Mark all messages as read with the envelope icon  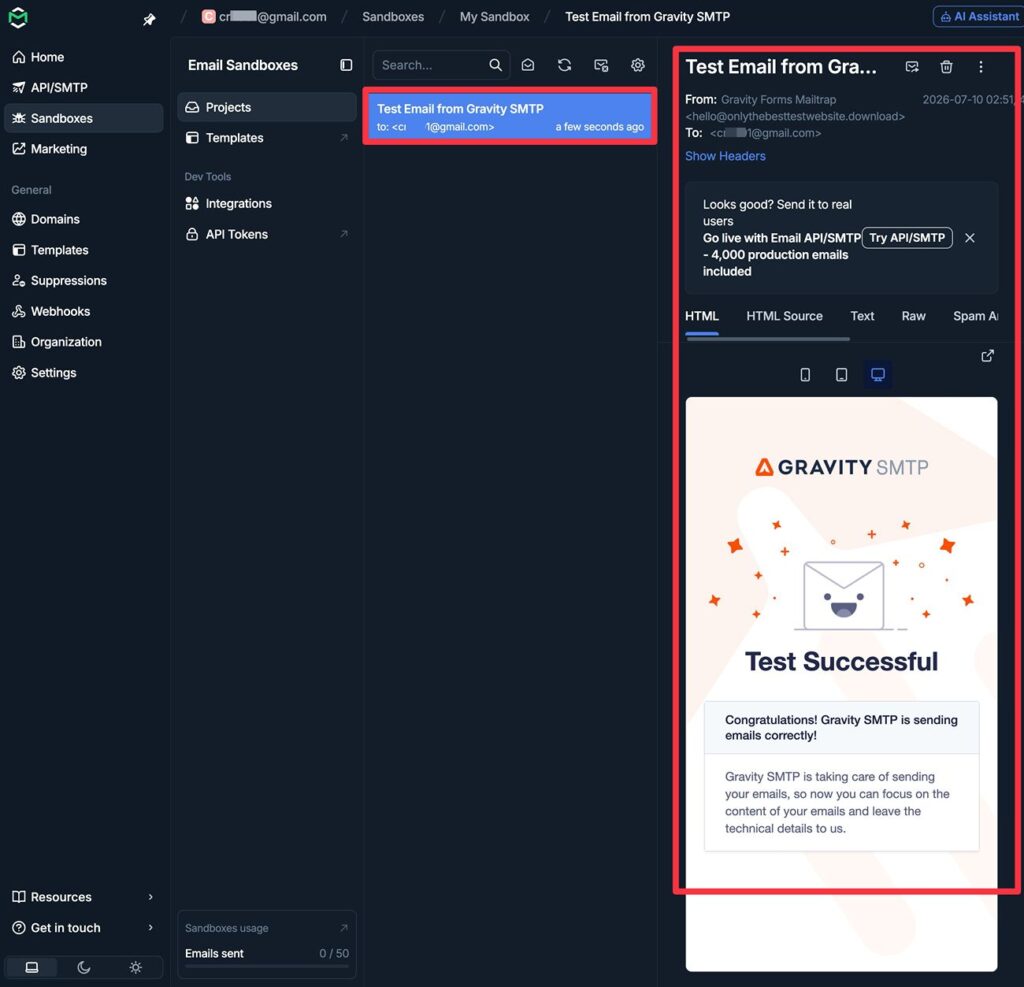528,65
